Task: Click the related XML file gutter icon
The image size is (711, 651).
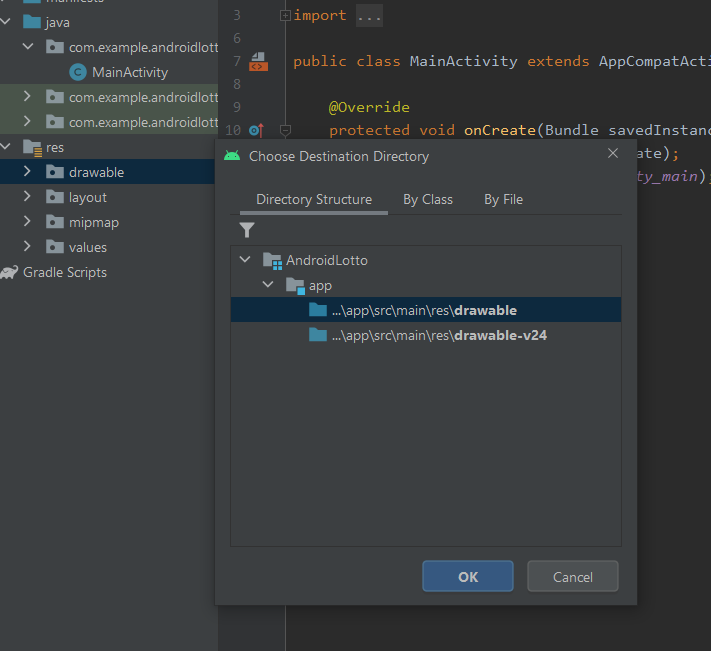Action: 258,62
